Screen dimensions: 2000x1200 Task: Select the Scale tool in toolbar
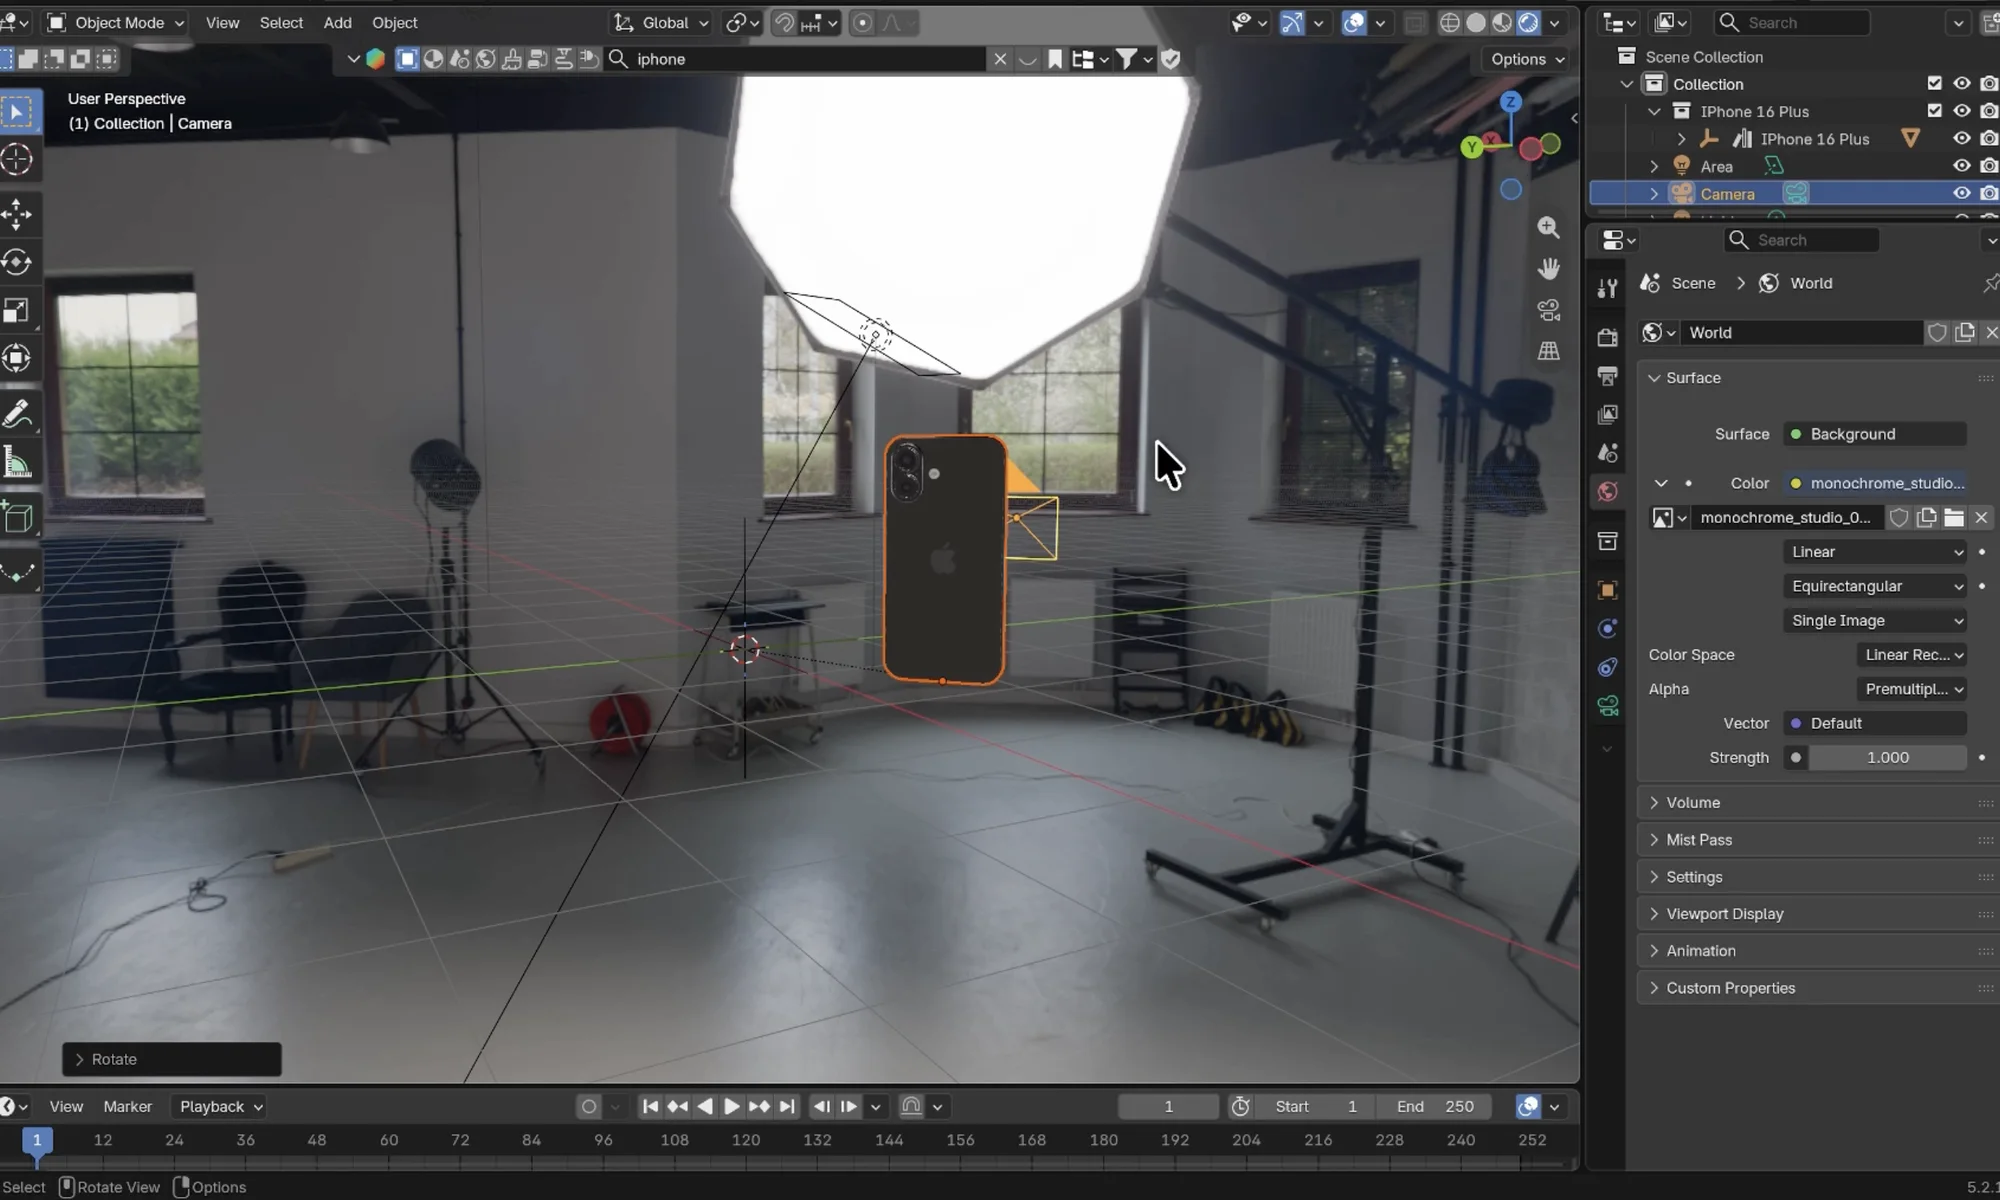click(17, 310)
